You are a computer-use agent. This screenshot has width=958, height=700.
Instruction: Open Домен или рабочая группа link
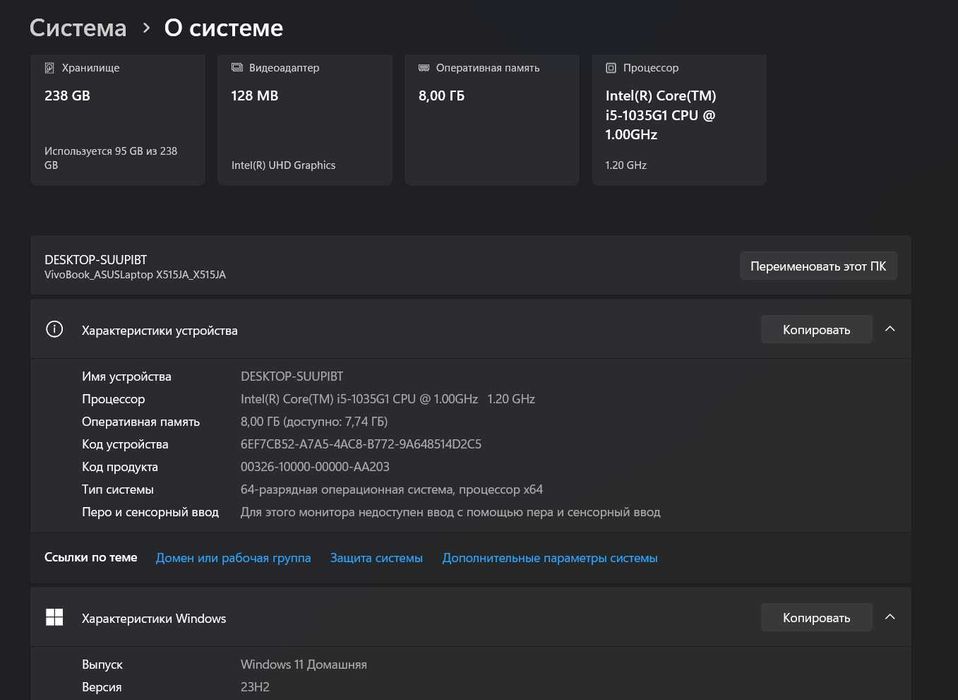[x=233, y=558]
